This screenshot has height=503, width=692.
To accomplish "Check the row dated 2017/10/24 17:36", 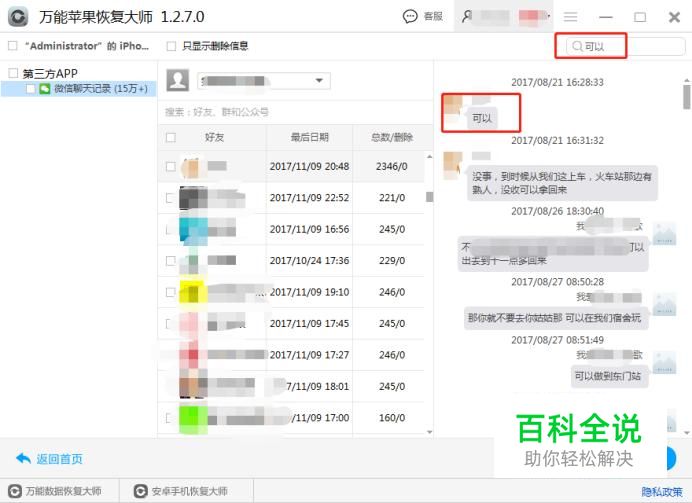I will point(171,260).
